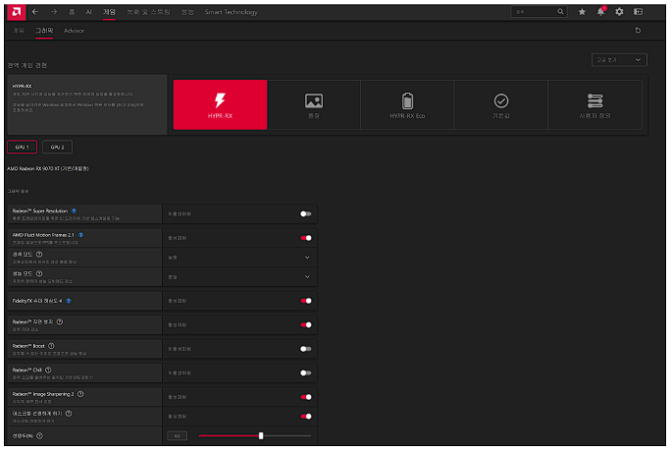Open help icon beside Radeon Image Sharpening 2
The width and height of the screenshot is (672, 452).
point(80,394)
